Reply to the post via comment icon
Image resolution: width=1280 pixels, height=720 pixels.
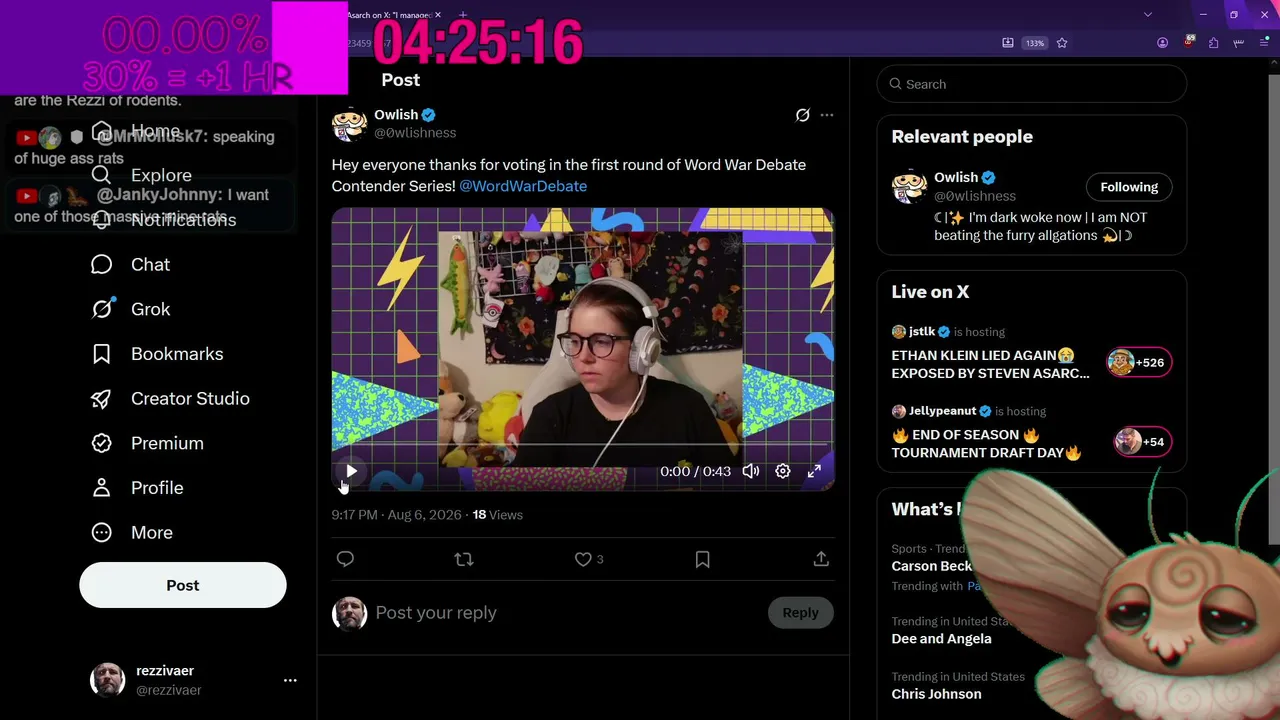[345, 559]
